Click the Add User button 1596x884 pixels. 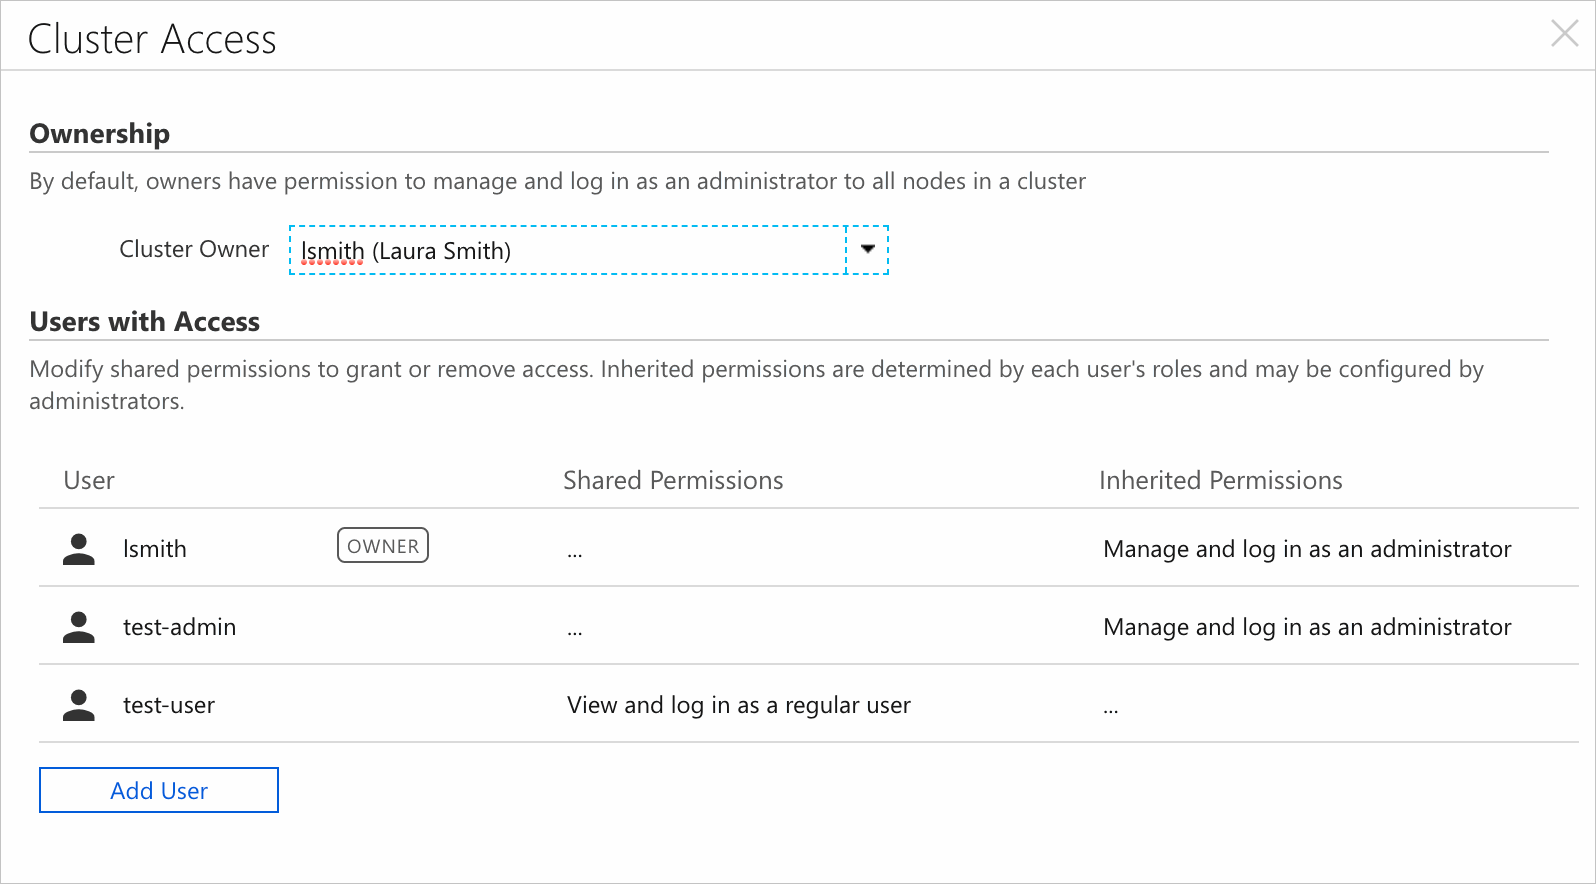pos(159,790)
